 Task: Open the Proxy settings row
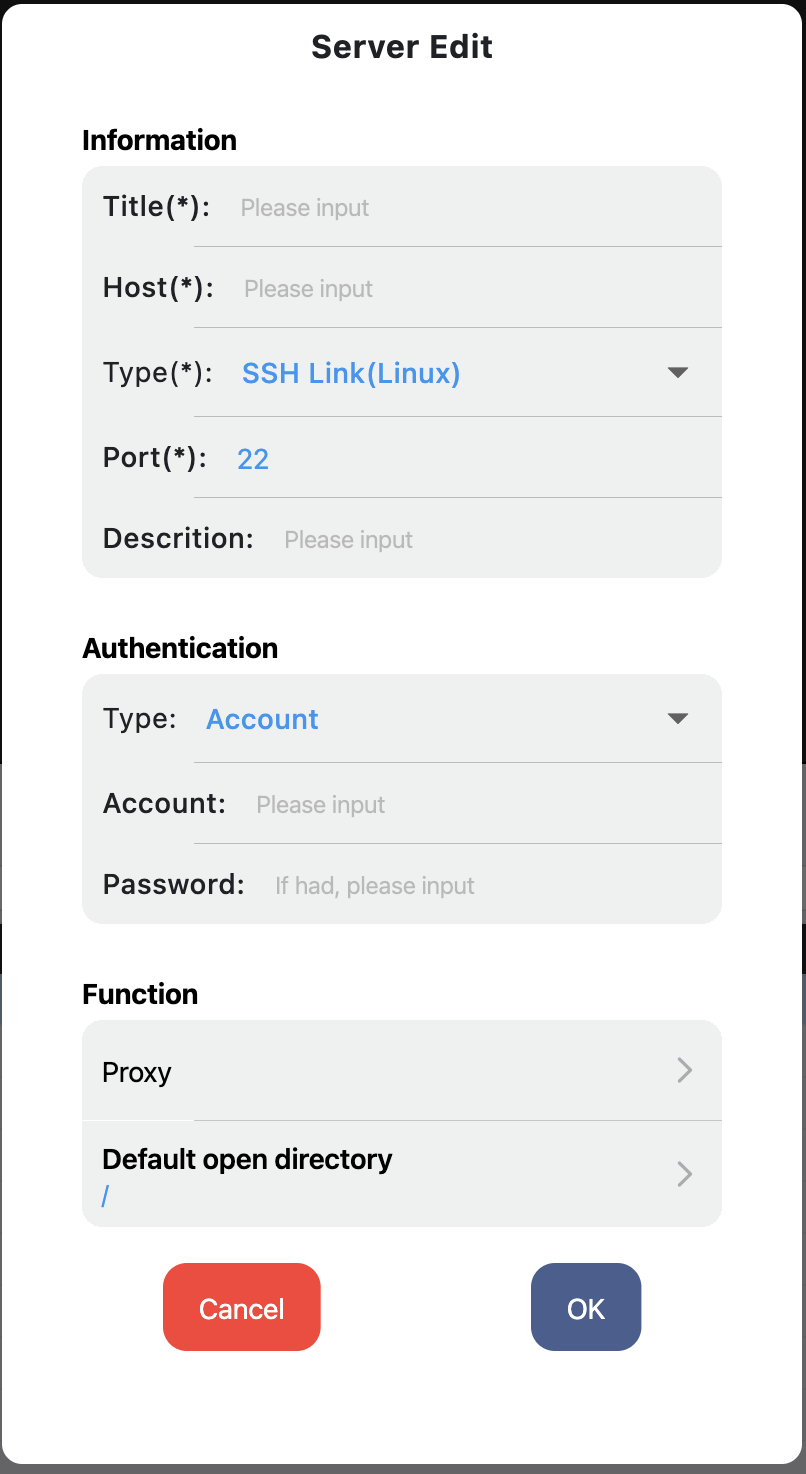tap(402, 1071)
